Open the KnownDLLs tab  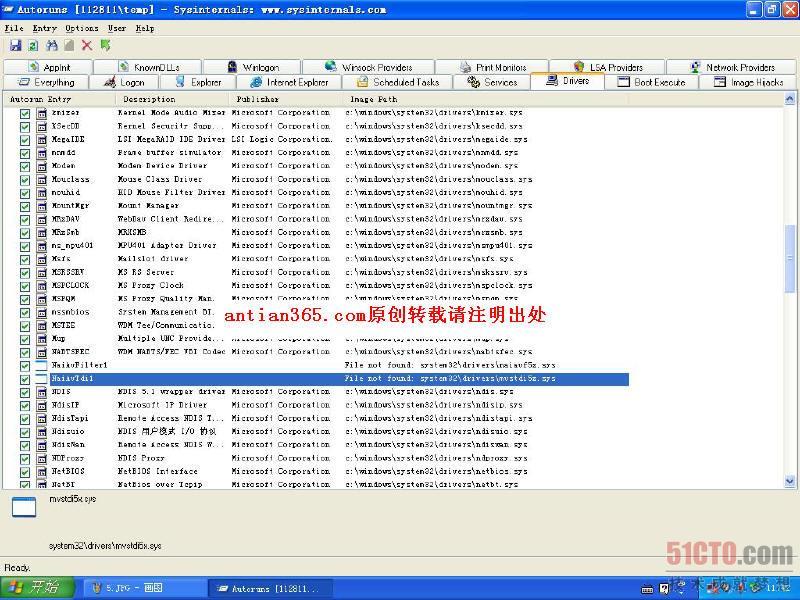(x=148, y=67)
